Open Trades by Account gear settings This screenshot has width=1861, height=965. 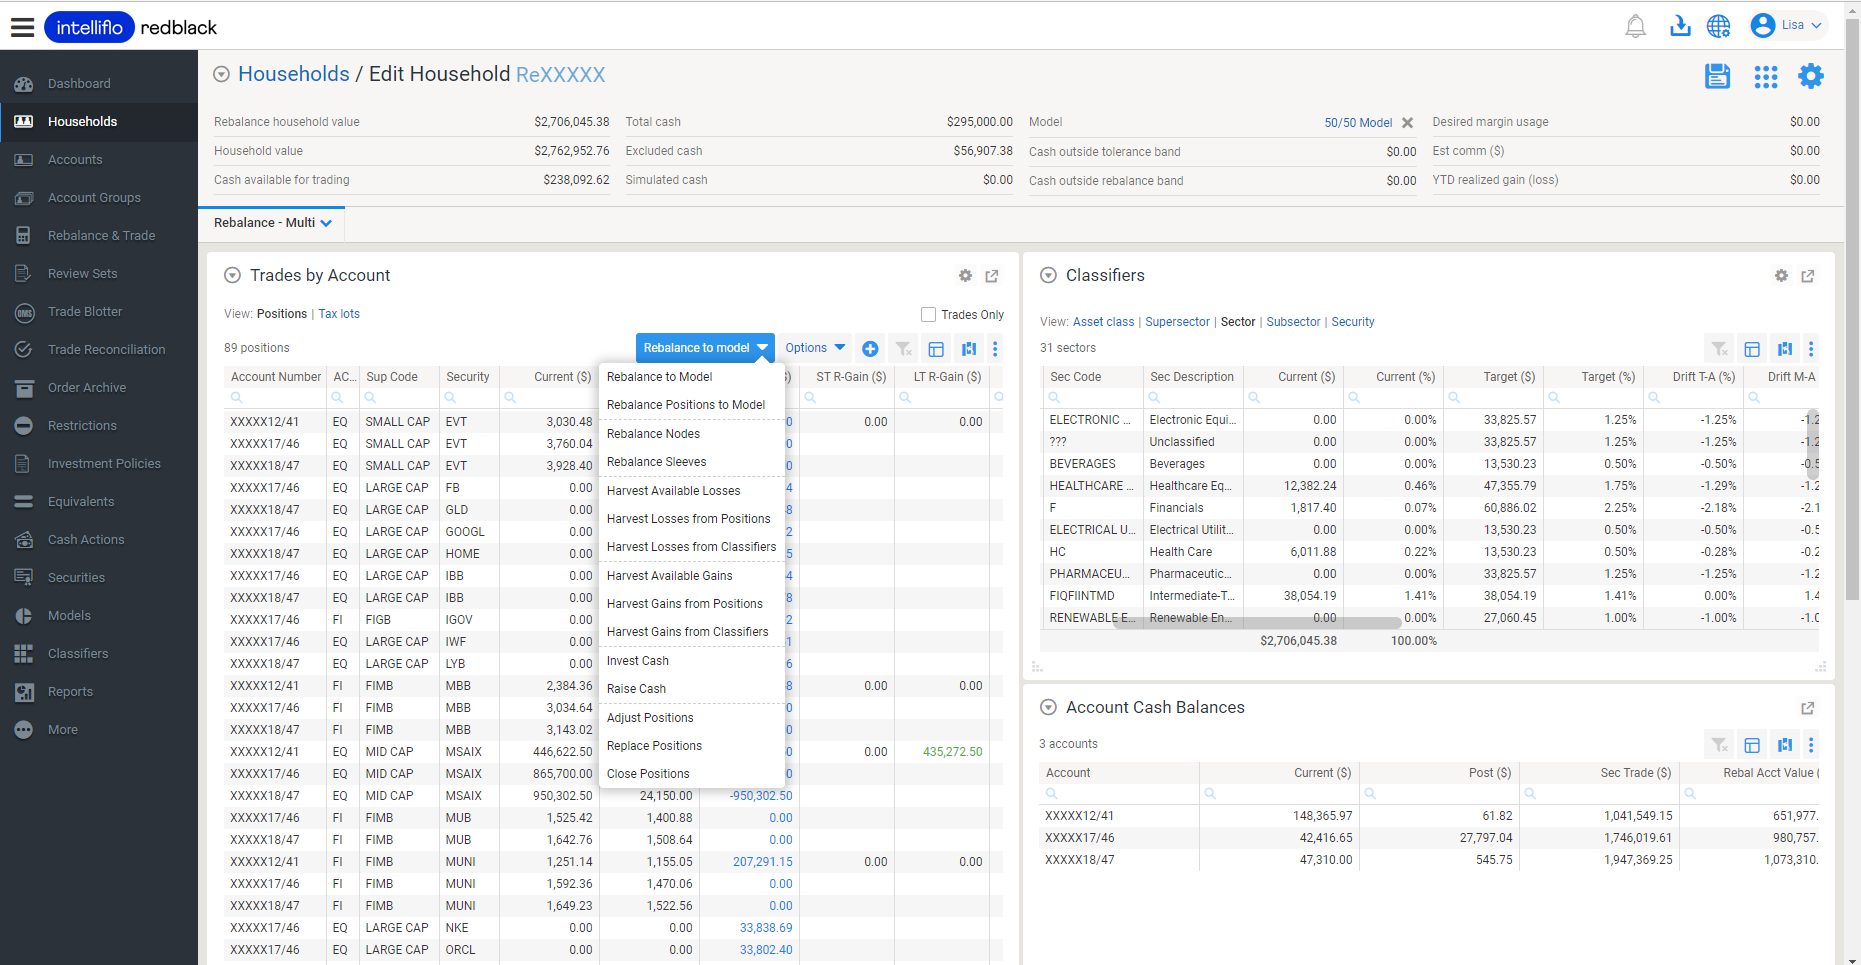click(x=965, y=276)
